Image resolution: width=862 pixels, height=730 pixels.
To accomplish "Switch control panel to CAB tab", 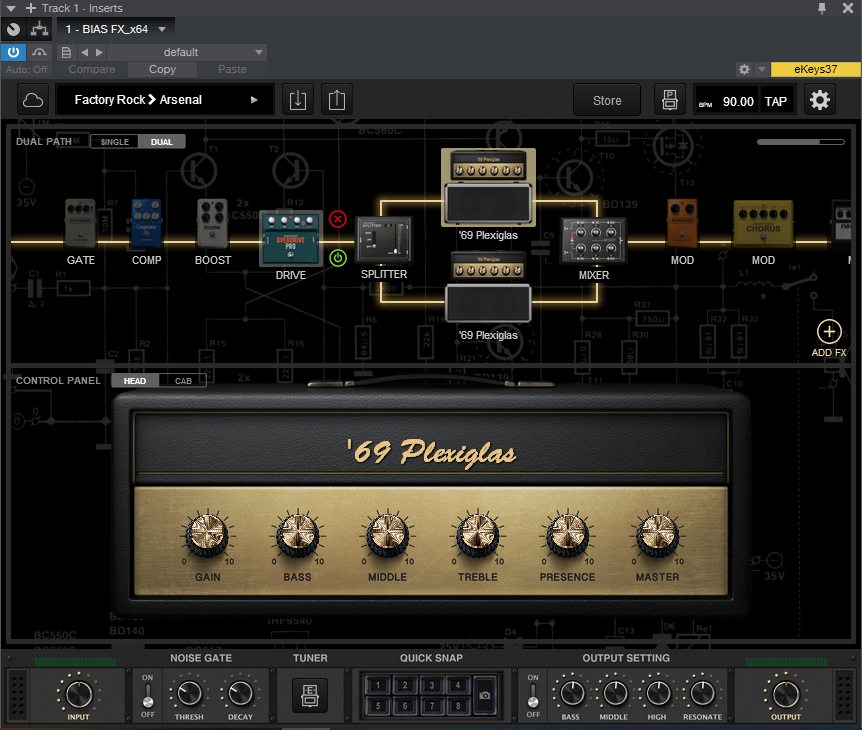I will pyautogui.click(x=183, y=380).
